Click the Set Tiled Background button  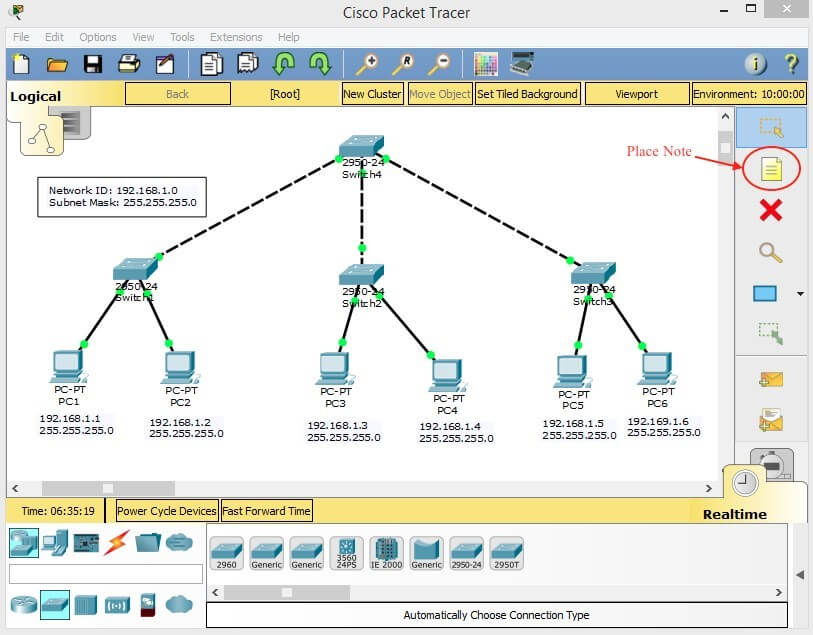[527, 94]
